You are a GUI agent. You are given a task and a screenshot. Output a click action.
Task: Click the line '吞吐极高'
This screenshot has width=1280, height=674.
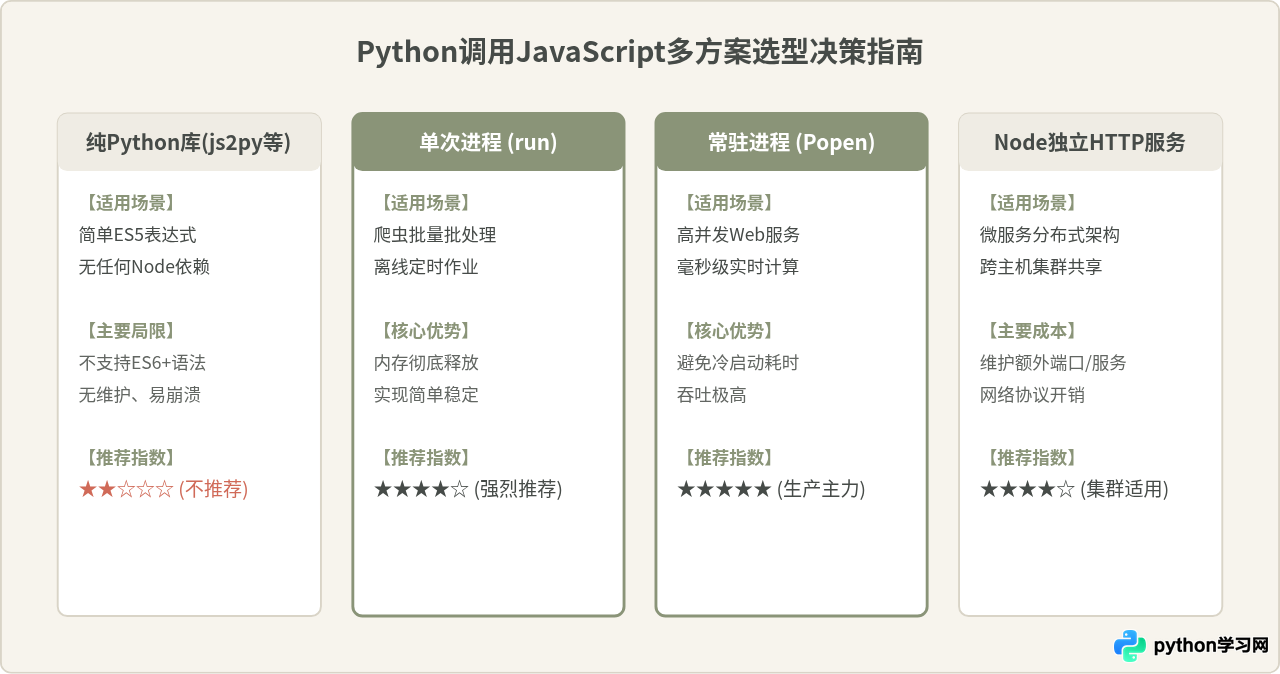(x=711, y=395)
